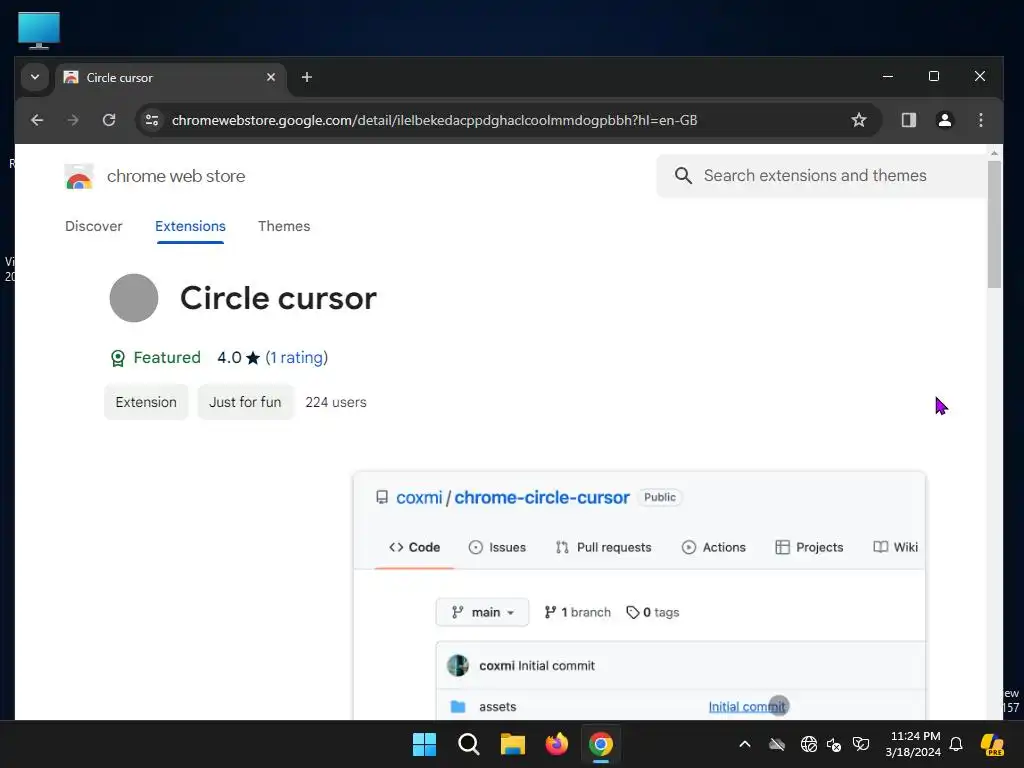Screen dimensions: 1024x768
Task: Click the extension screenshot preview image
Action: pos(639,596)
